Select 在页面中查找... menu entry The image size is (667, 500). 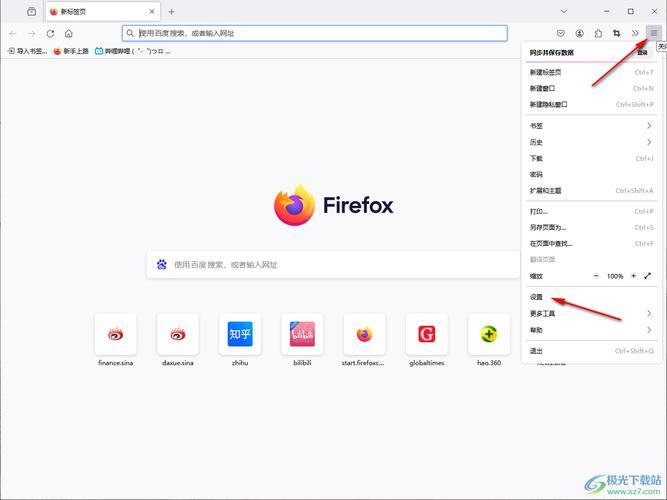click(x=591, y=244)
